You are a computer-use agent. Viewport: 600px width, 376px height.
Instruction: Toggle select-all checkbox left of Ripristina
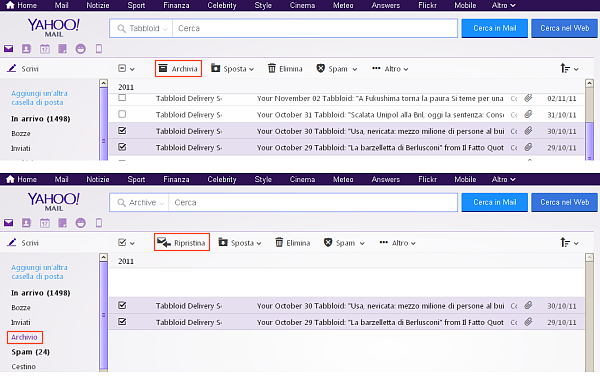(x=122, y=243)
